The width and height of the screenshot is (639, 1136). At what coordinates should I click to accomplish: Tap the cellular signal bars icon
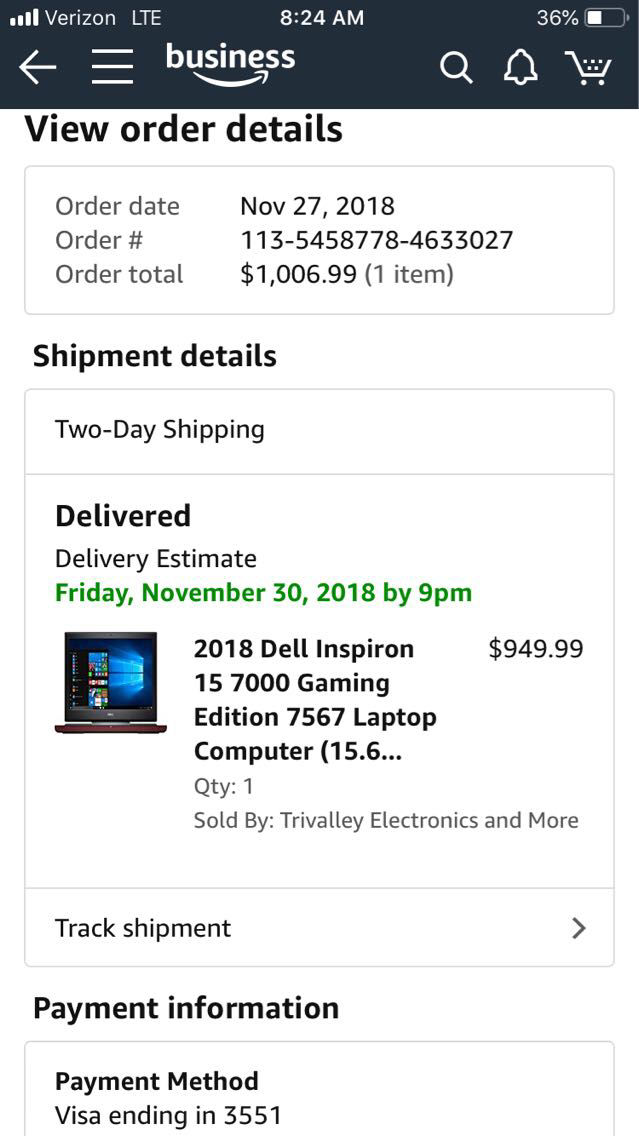click(23, 18)
